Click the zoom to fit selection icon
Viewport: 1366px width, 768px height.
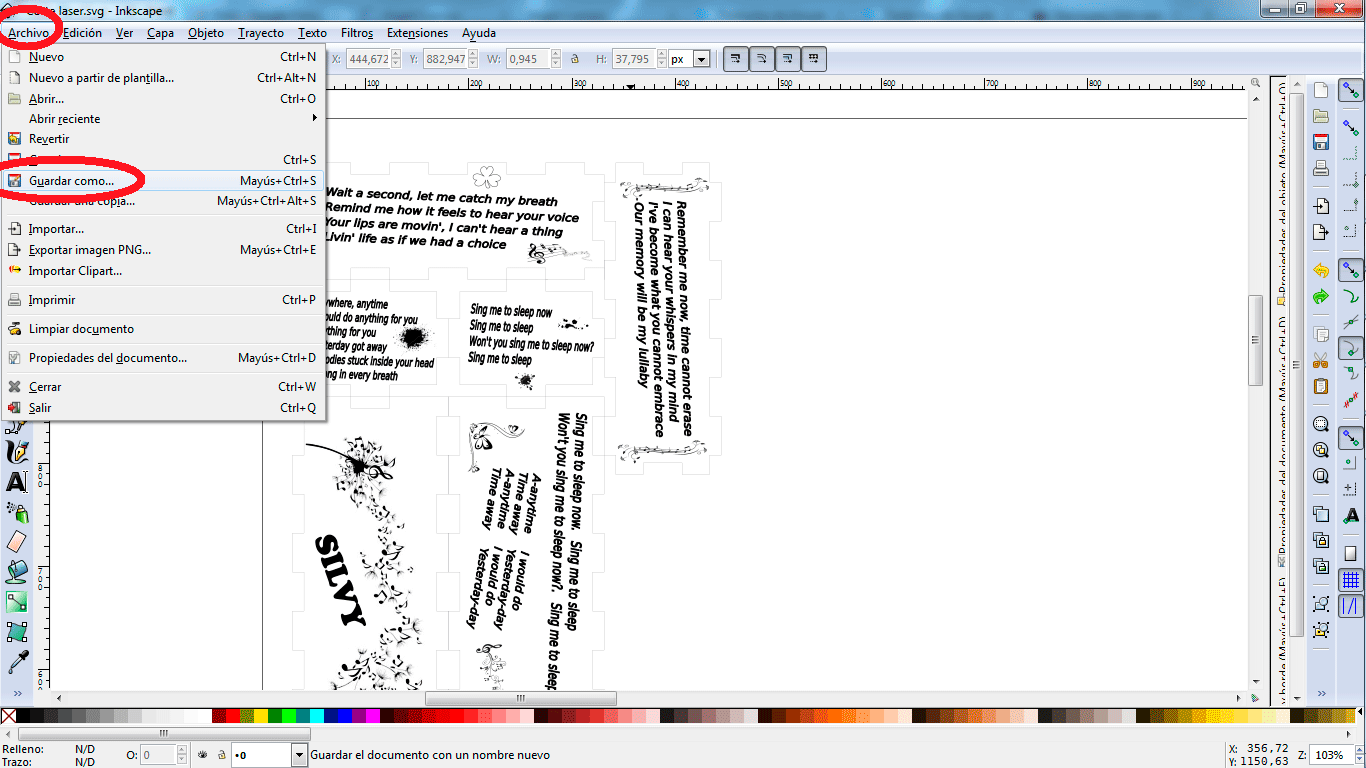point(1321,424)
